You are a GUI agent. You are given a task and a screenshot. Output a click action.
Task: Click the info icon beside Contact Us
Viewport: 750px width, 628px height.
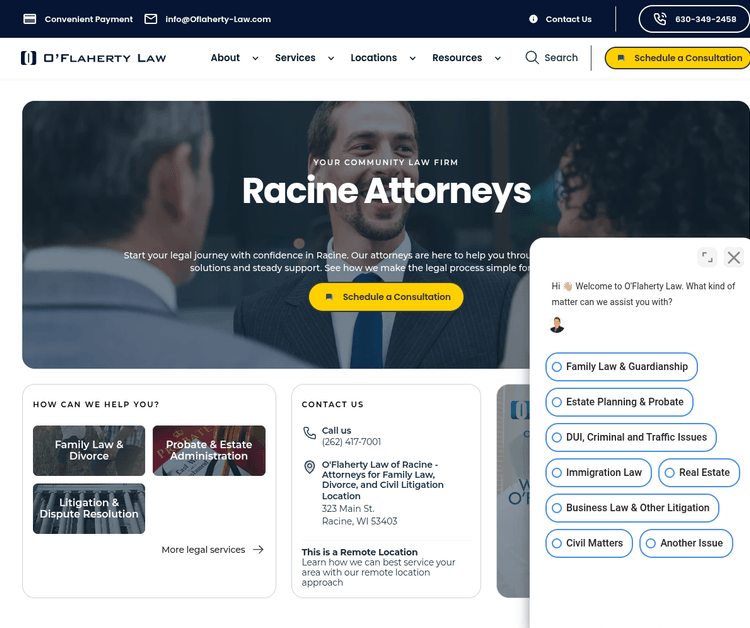533,19
